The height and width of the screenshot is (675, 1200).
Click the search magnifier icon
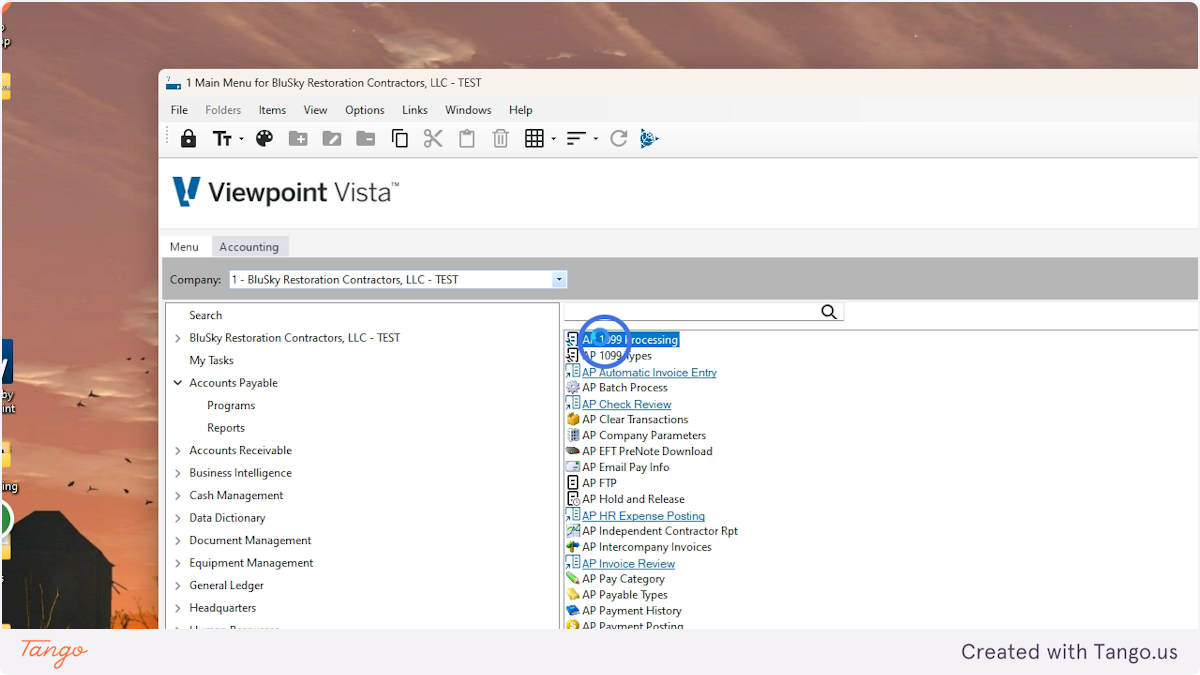click(829, 312)
